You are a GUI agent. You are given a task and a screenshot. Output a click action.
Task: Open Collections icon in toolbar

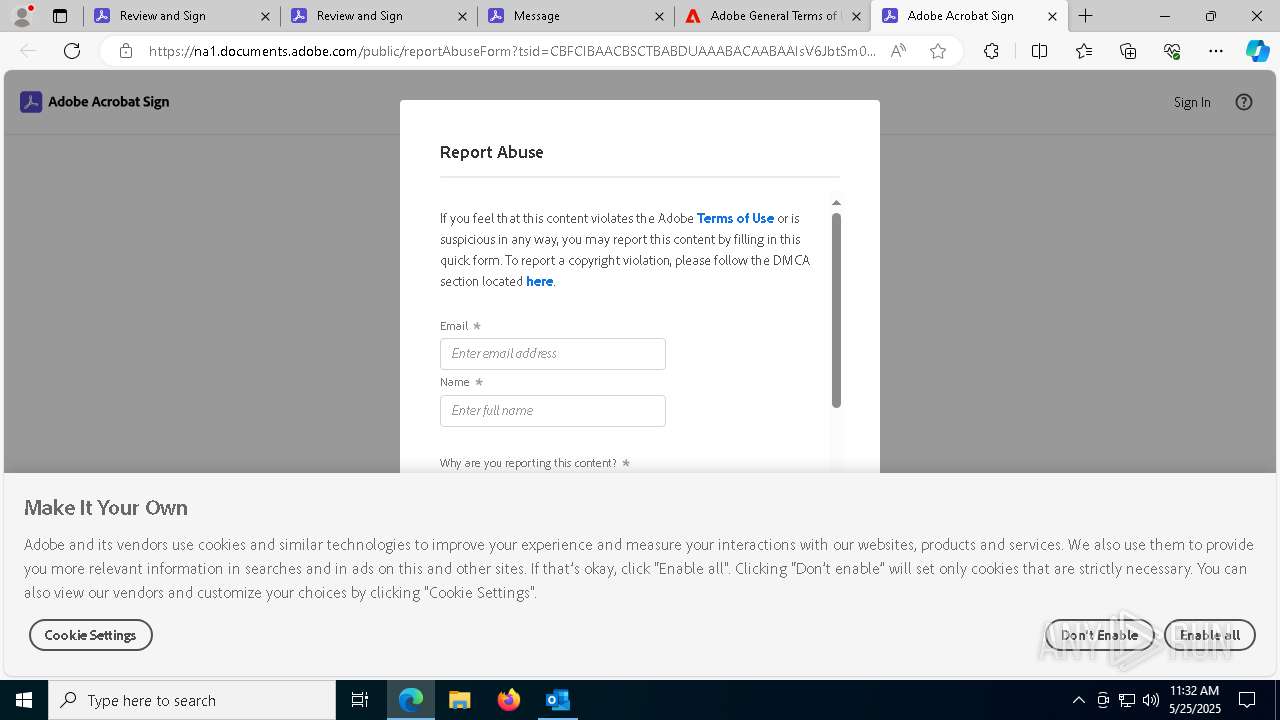coord(1128,51)
